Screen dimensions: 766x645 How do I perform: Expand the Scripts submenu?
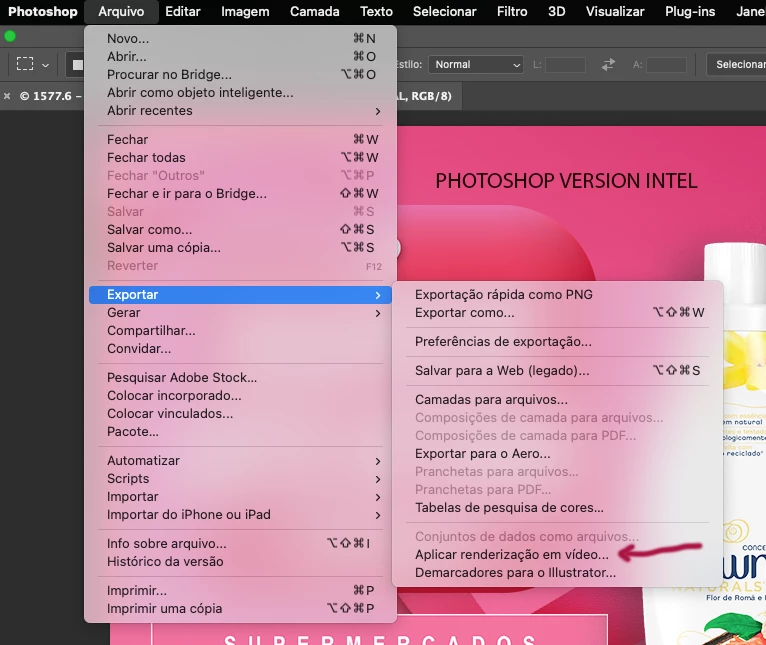tap(240, 479)
